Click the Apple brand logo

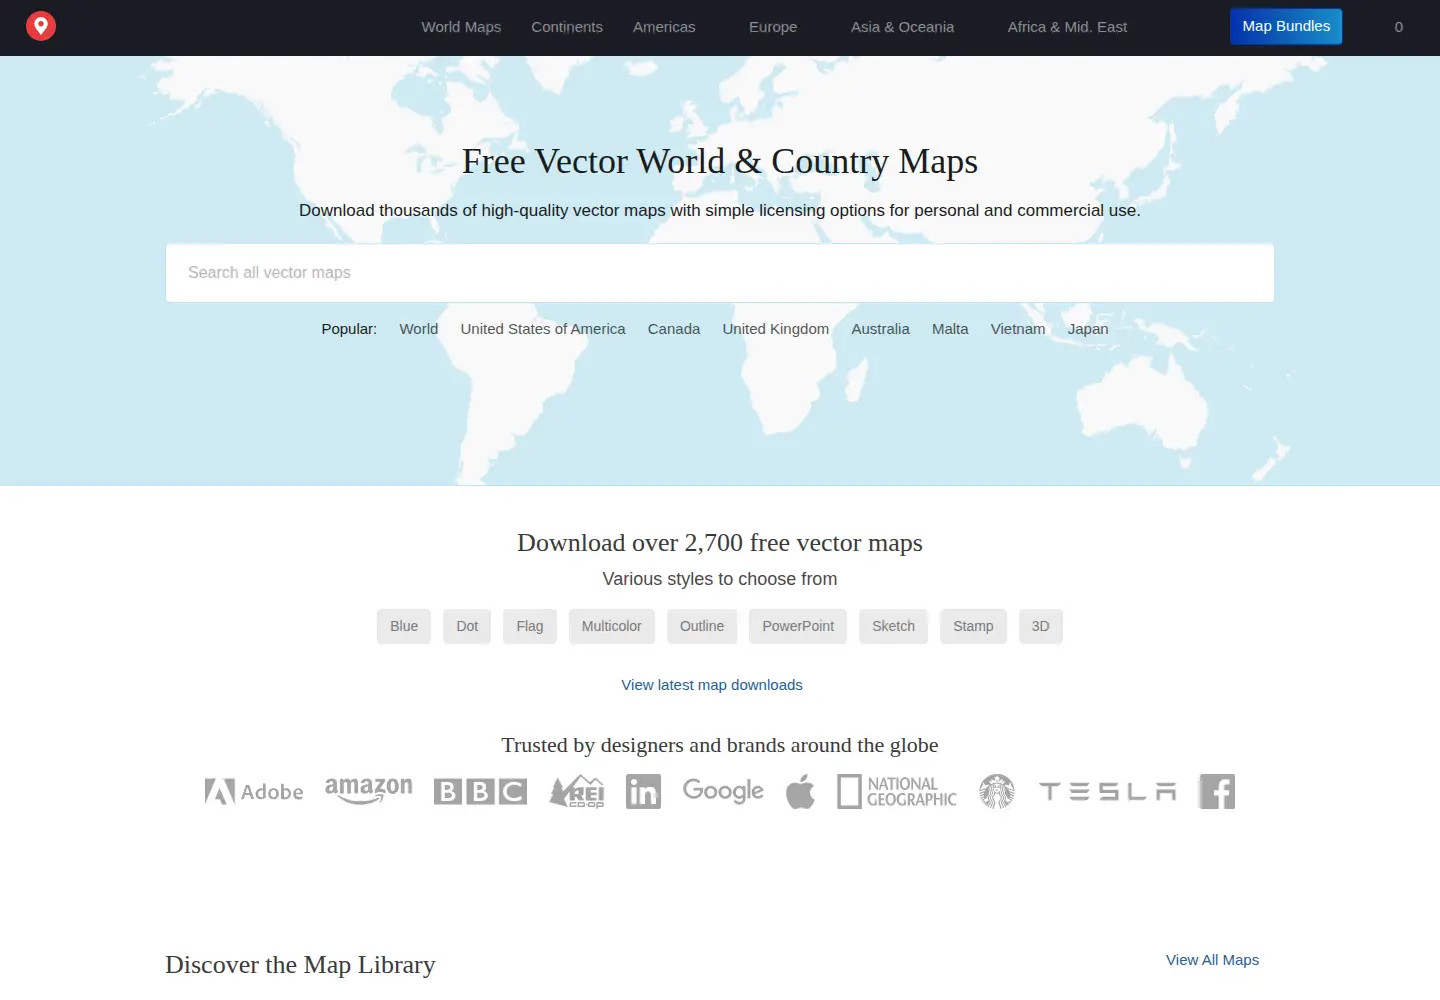tap(800, 792)
